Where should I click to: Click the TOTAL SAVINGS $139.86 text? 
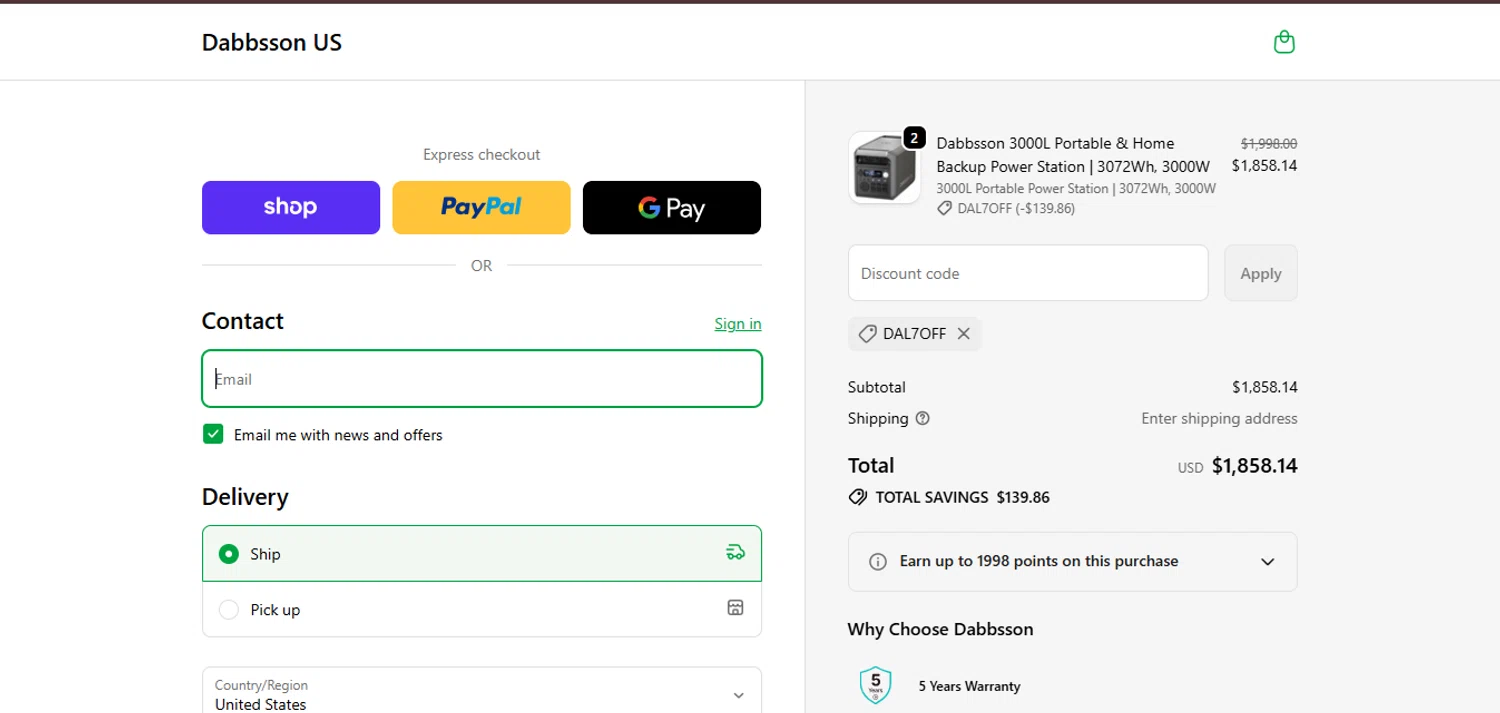[x=963, y=497]
